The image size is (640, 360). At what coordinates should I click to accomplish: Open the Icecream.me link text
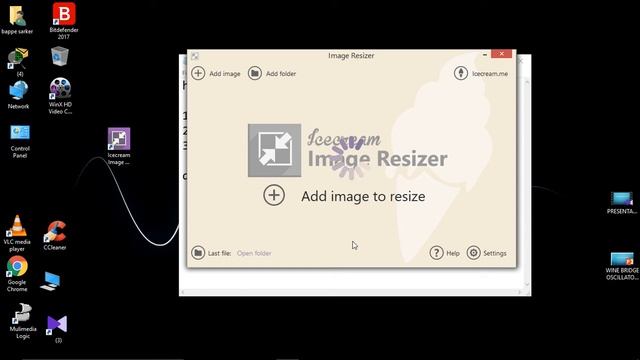[x=490, y=74]
